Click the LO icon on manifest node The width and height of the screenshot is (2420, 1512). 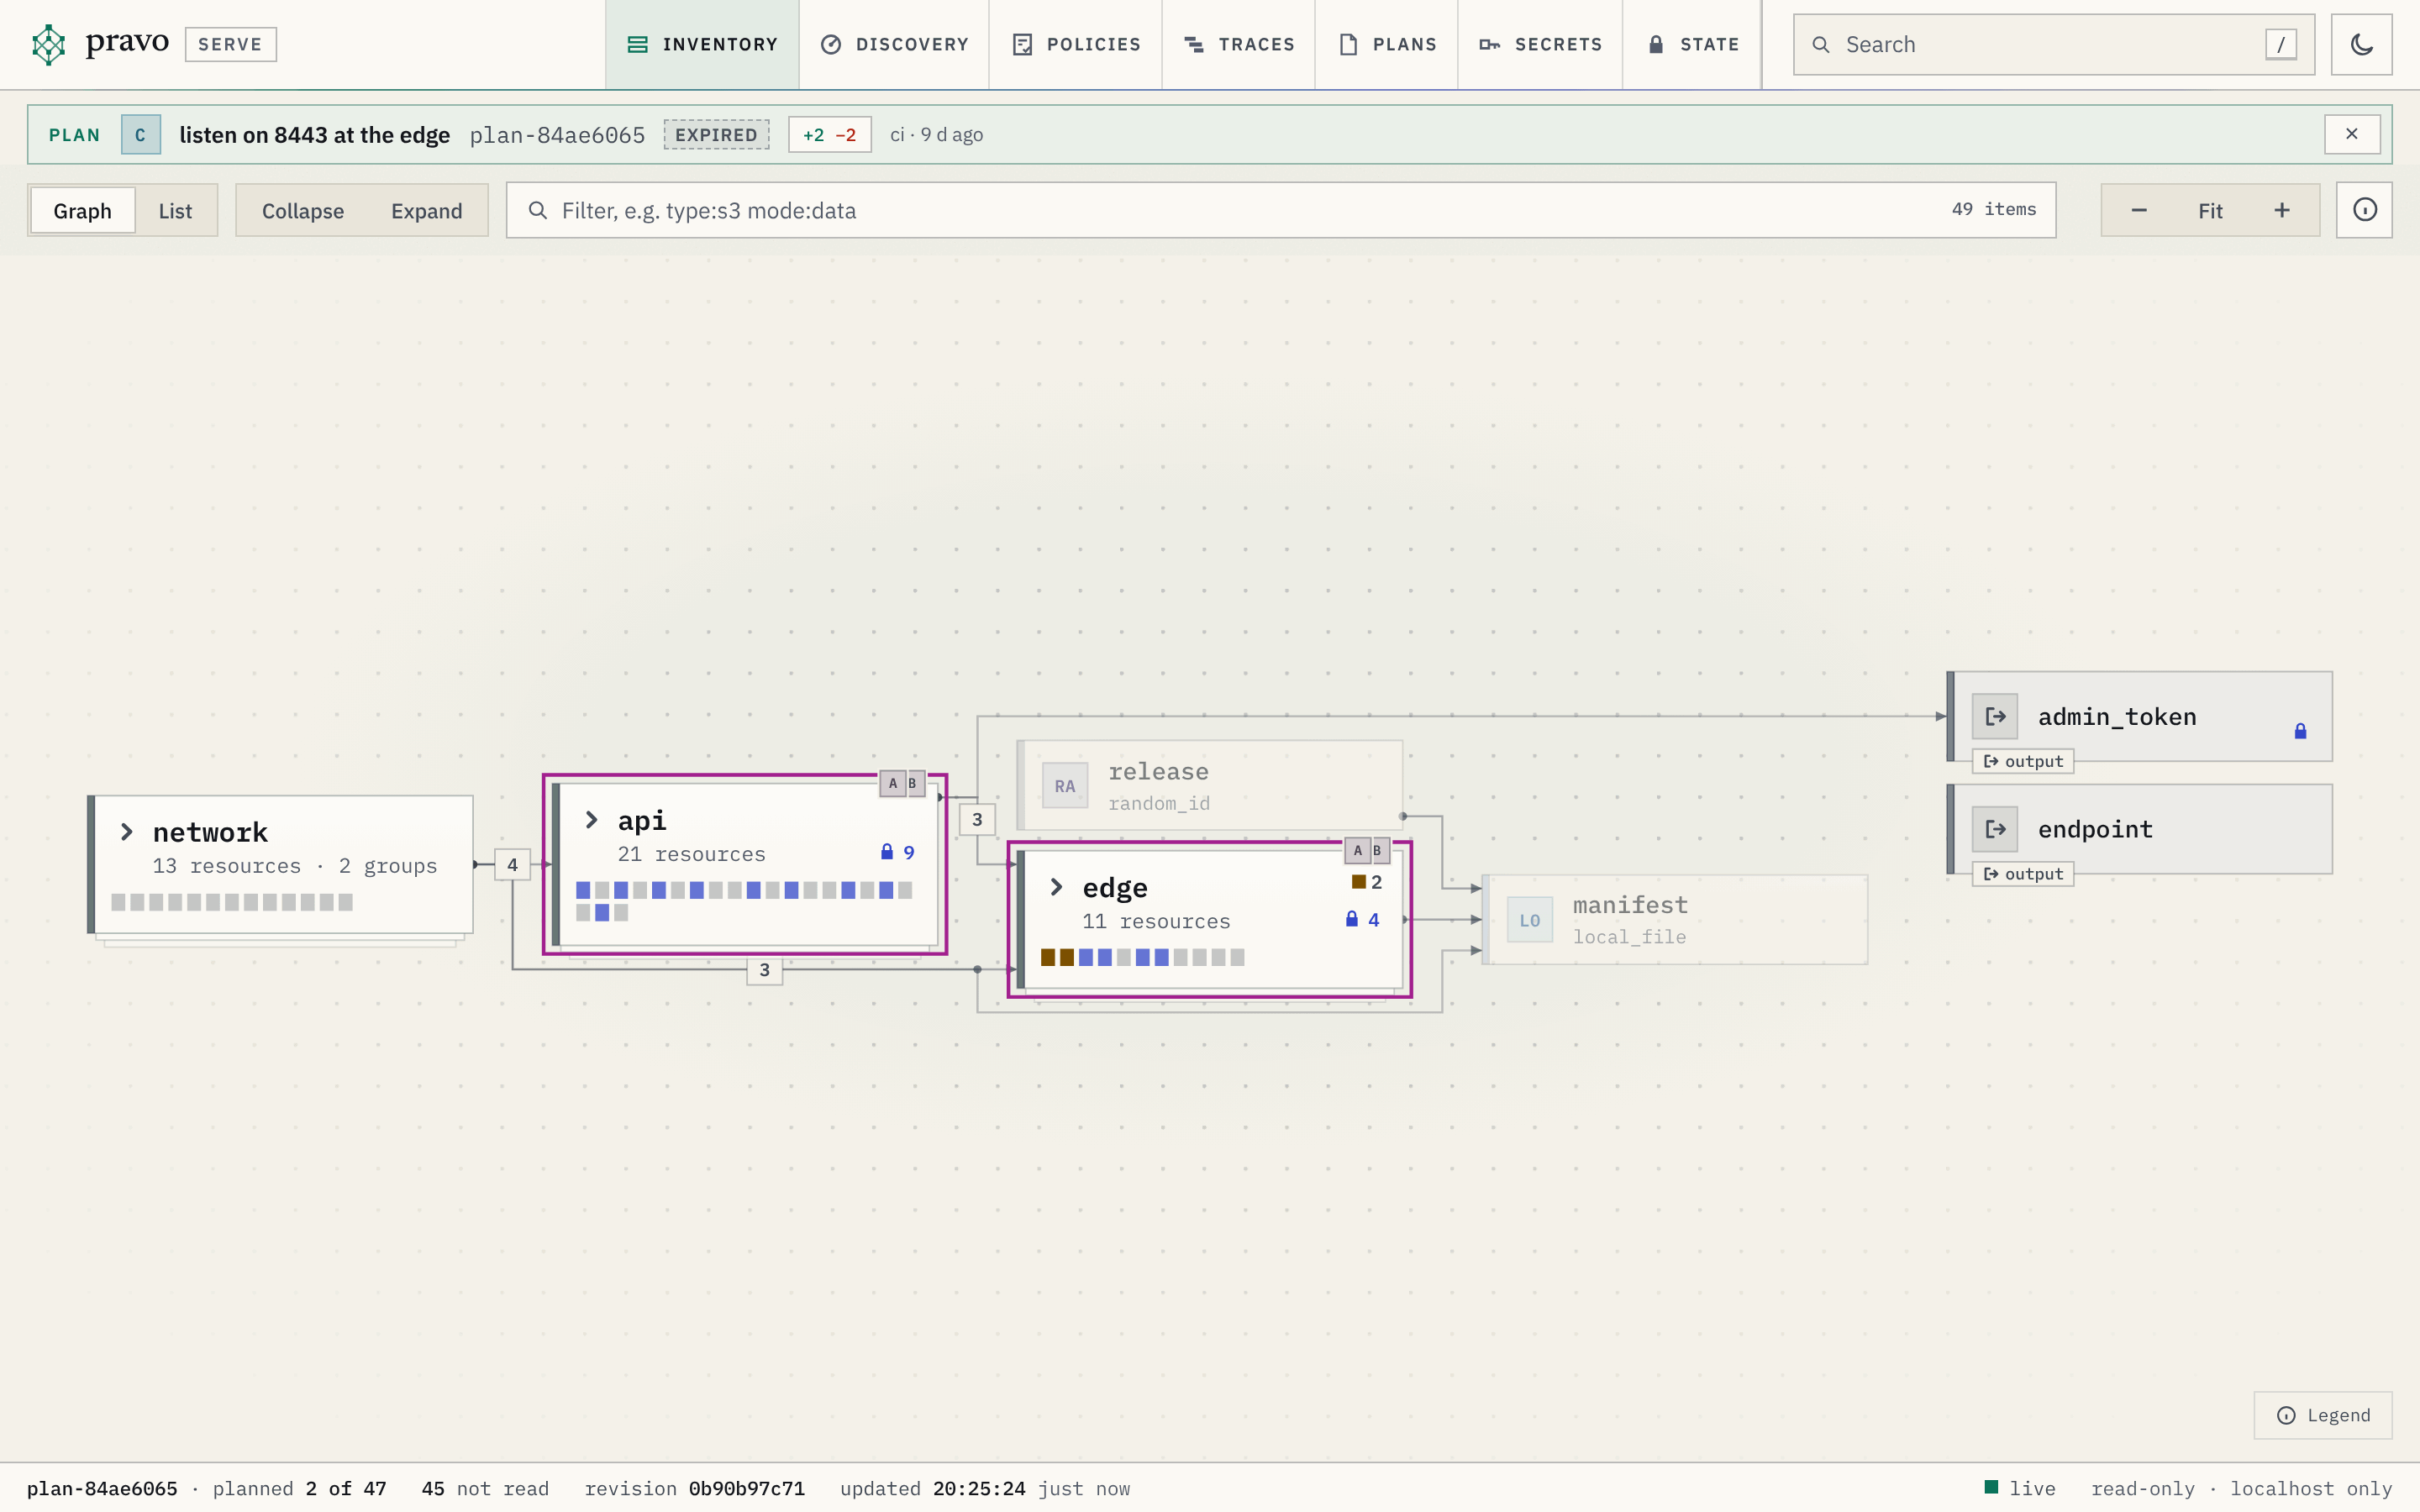pos(1530,920)
